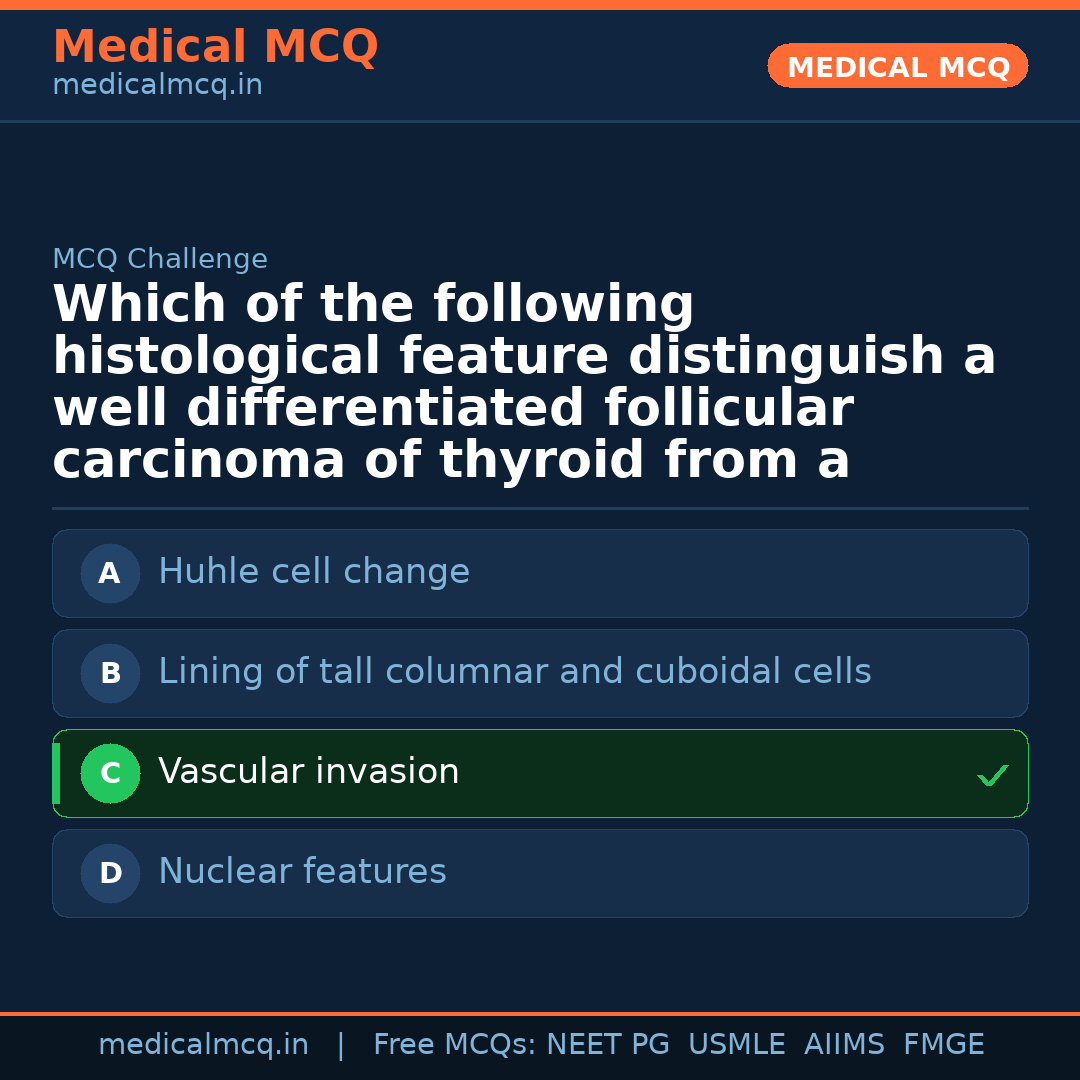Image resolution: width=1080 pixels, height=1080 pixels.
Task: Choose the letter D option circle
Action: 110,873
